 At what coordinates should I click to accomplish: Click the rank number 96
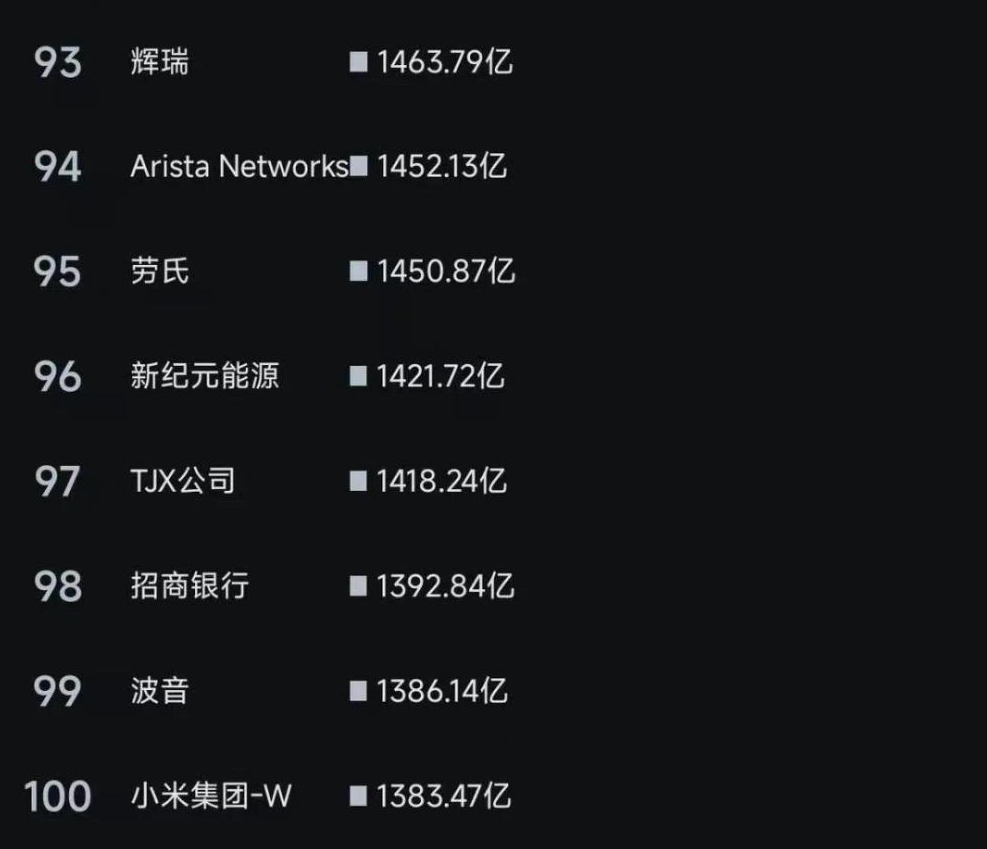[57, 376]
